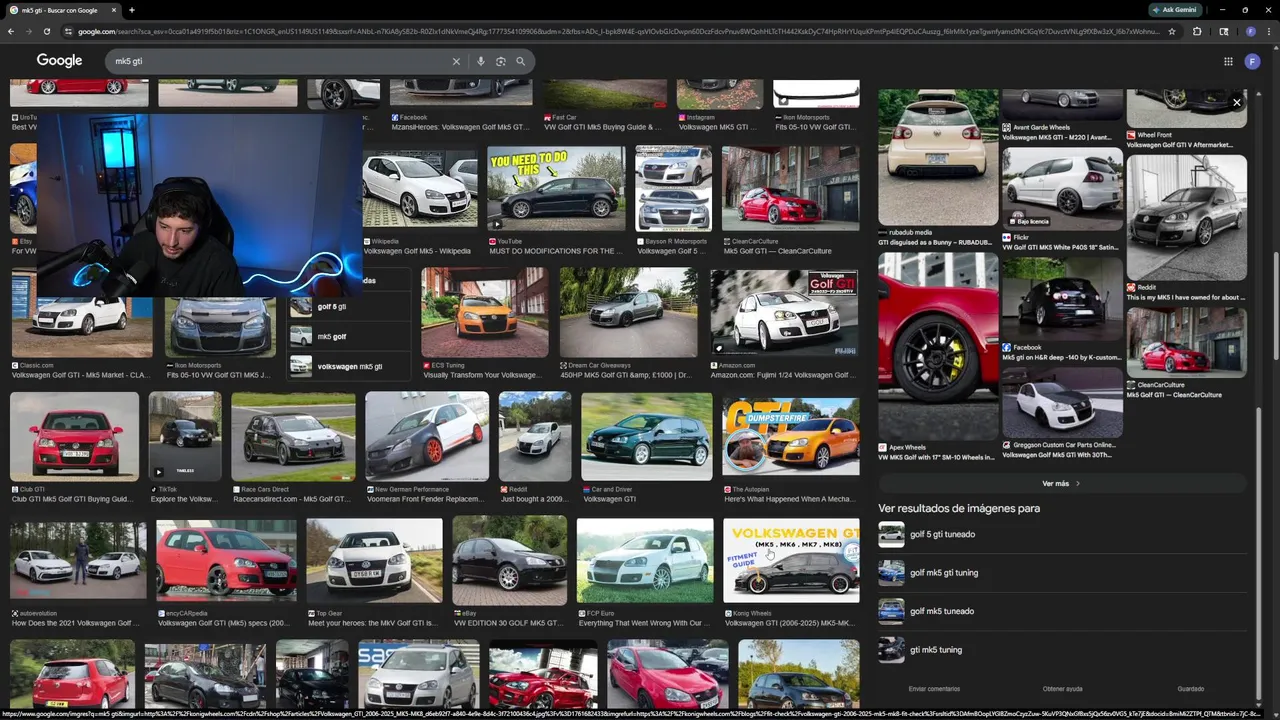Screen dimensions: 1280x720
Task: Click the Google logo
Action: click(59, 61)
